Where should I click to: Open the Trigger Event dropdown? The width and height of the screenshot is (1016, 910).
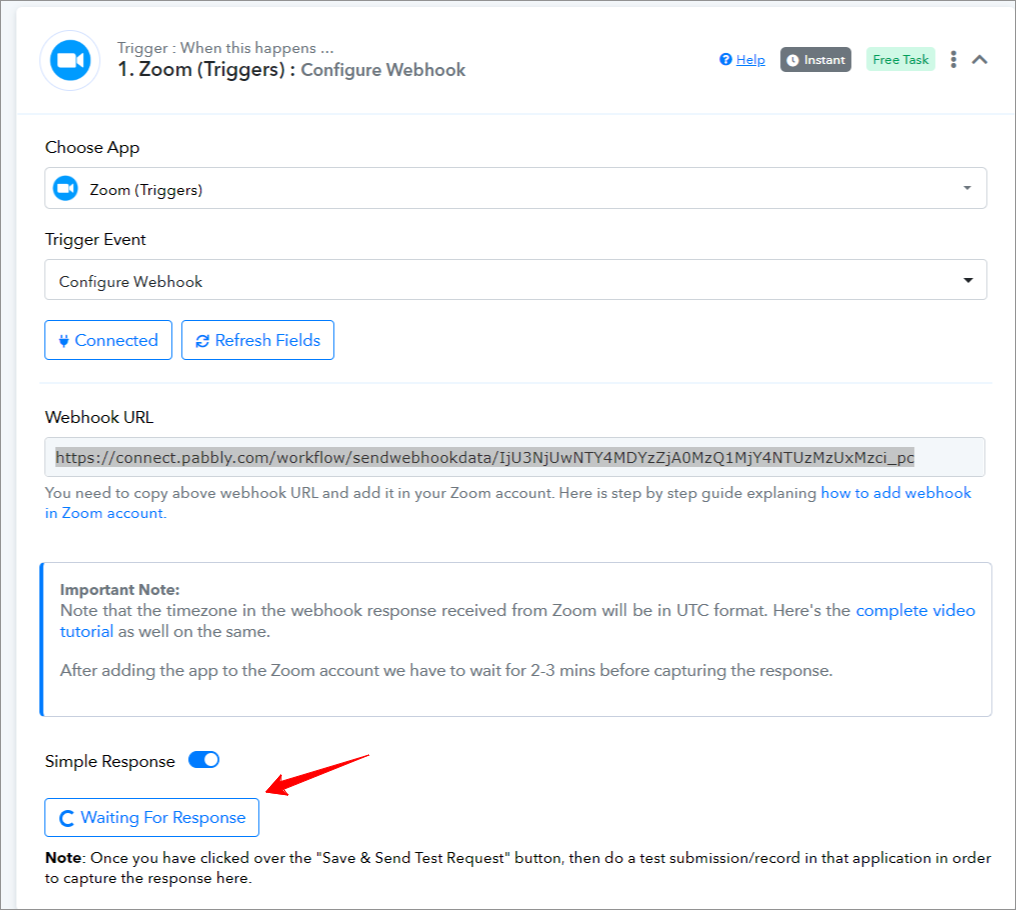[515, 280]
